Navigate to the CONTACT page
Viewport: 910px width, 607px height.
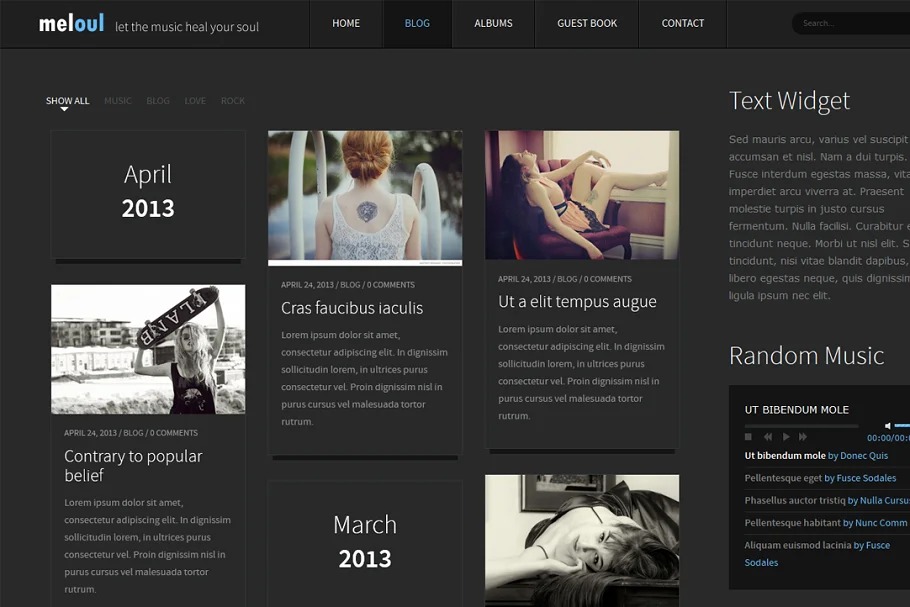coord(683,24)
